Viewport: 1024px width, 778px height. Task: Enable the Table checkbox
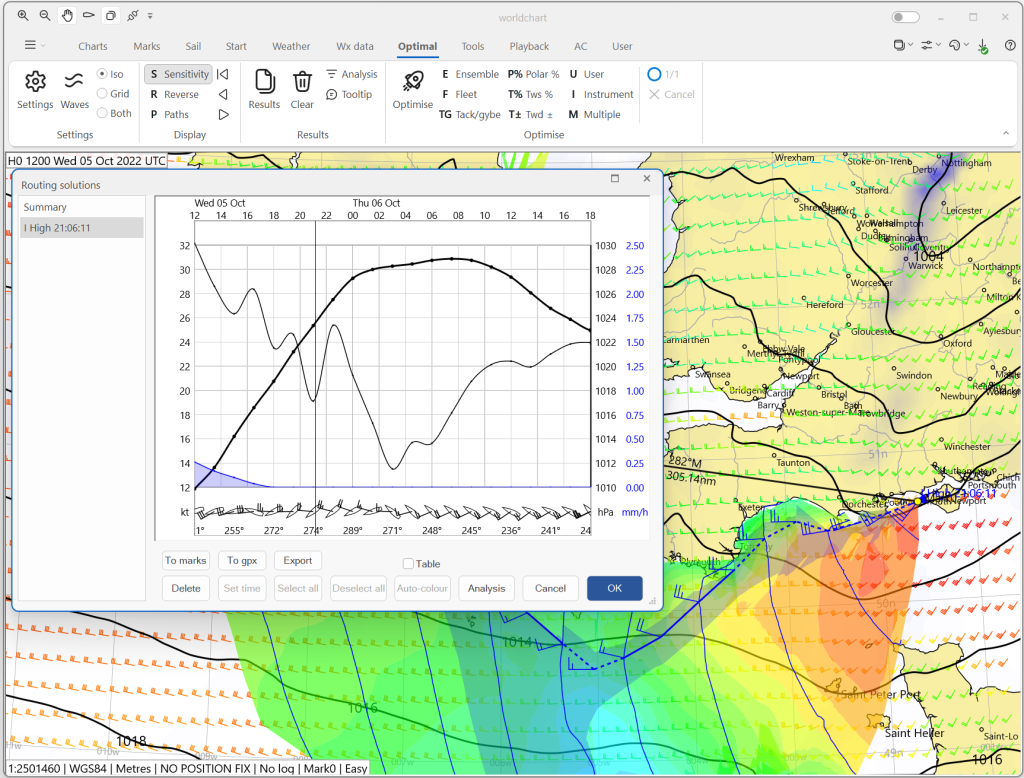tap(408, 564)
